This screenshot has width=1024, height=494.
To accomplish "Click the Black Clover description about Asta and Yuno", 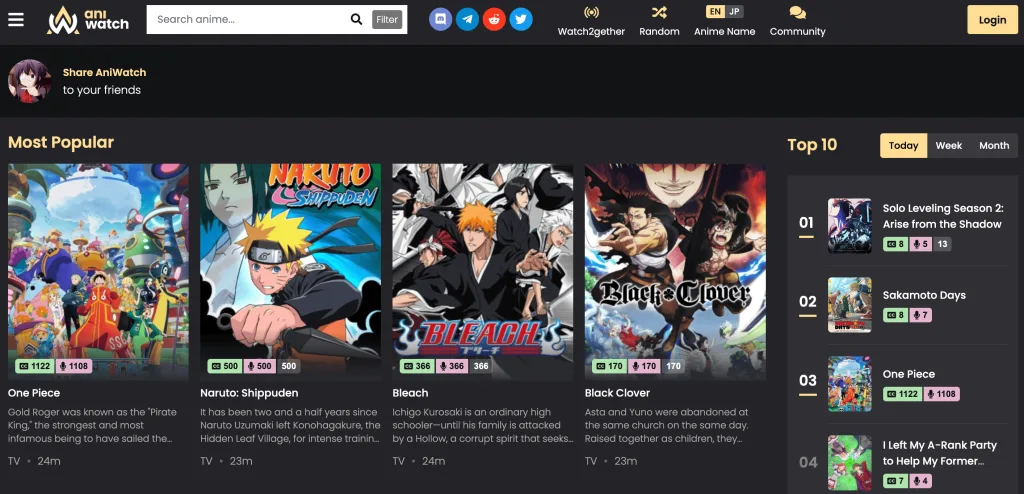I will click(x=667, y=425).
